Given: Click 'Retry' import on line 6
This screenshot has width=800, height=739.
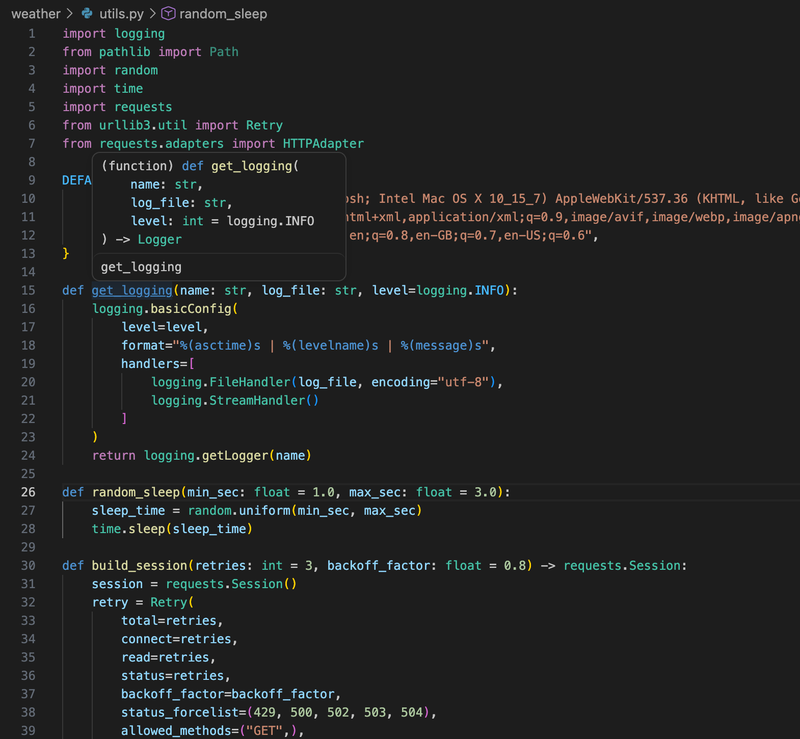Looking at the screenshot, I should pyautogui.click(x=264, y=126).
